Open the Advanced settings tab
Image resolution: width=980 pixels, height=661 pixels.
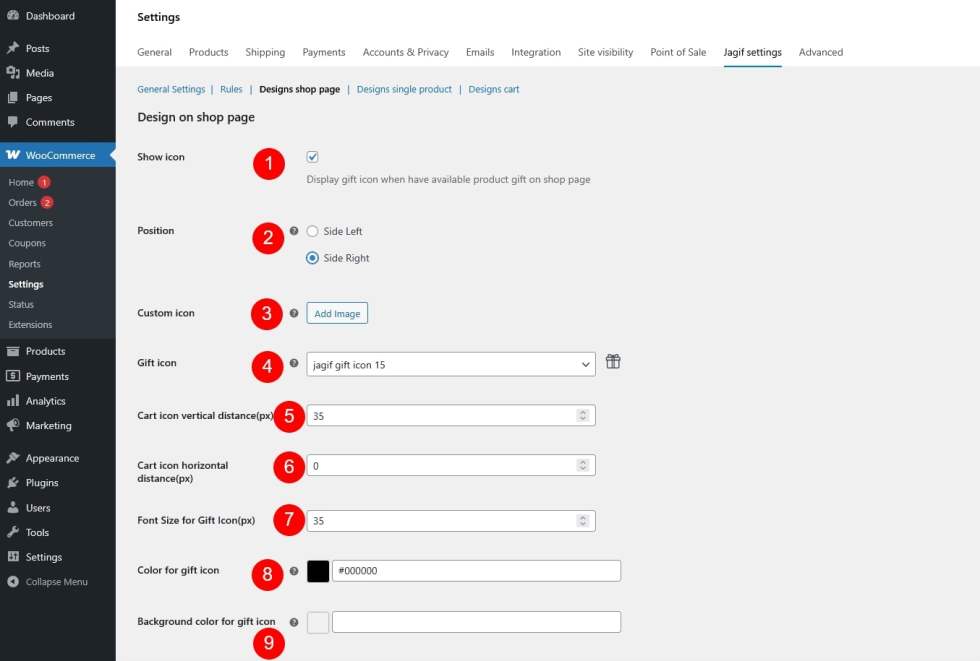(820, 52)
